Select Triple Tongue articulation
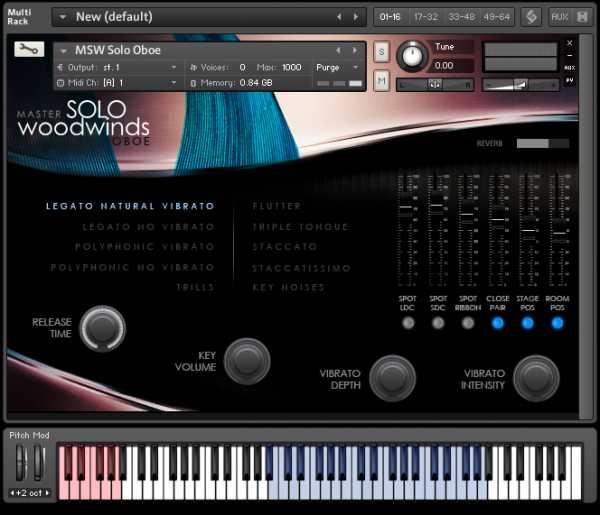The image size is (600, 515). [x=300, y=227]
